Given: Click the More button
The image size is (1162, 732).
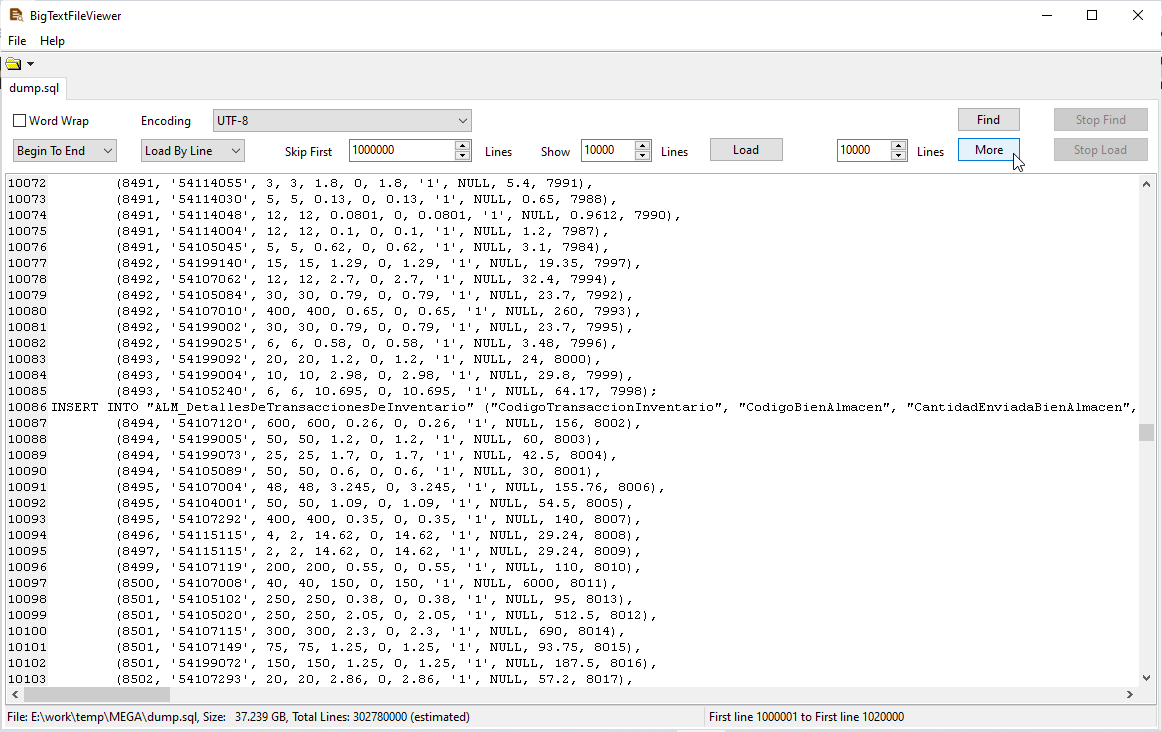Looking at the screenshot, I should (988, 150).
